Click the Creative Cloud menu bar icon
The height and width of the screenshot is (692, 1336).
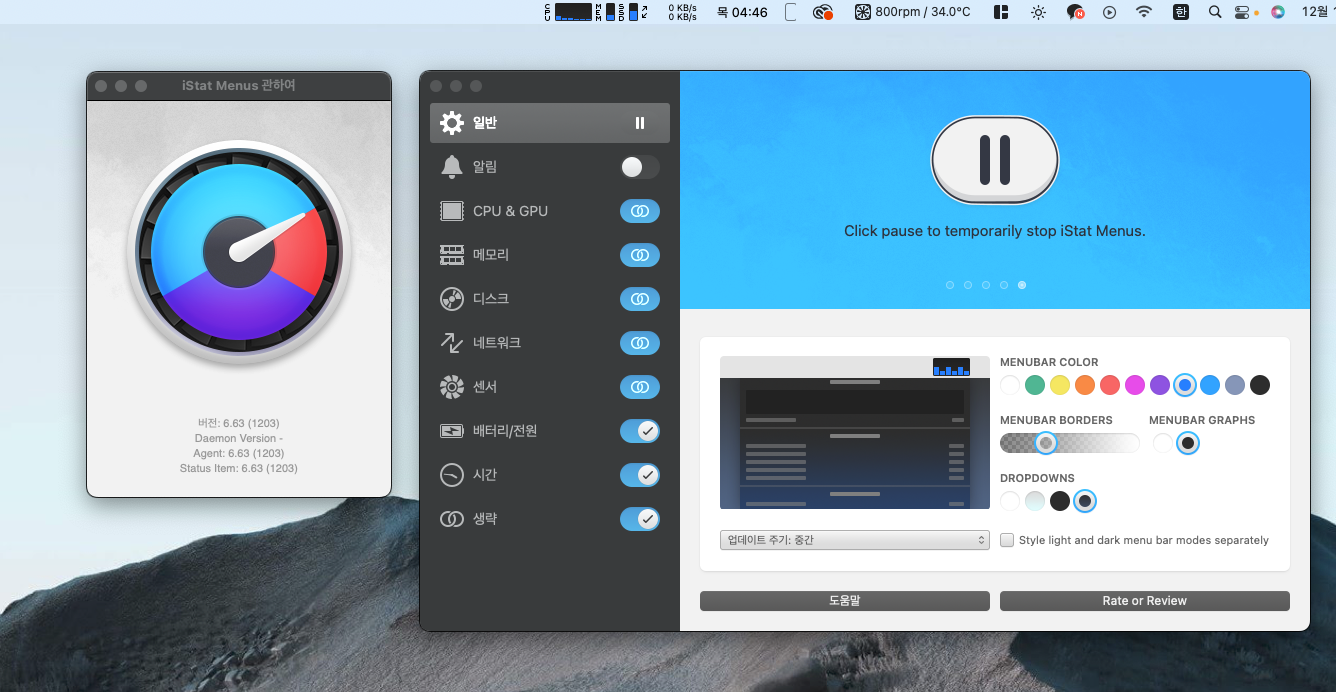pyautogui.click(x=823, y=12)
